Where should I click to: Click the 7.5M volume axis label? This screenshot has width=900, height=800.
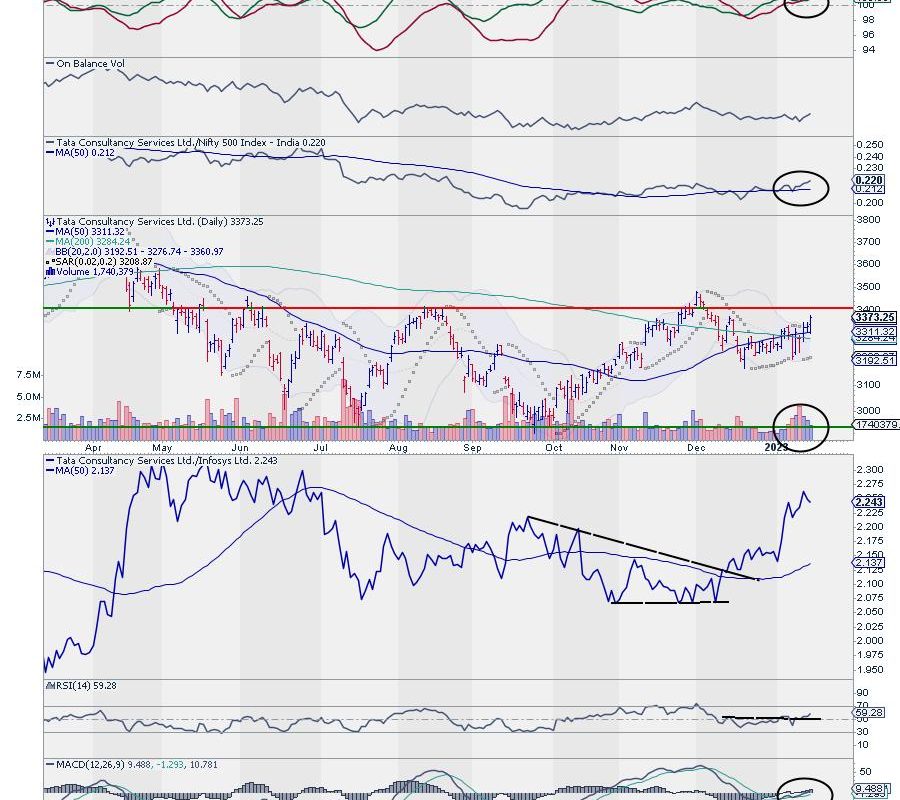(x=28, y=375)
